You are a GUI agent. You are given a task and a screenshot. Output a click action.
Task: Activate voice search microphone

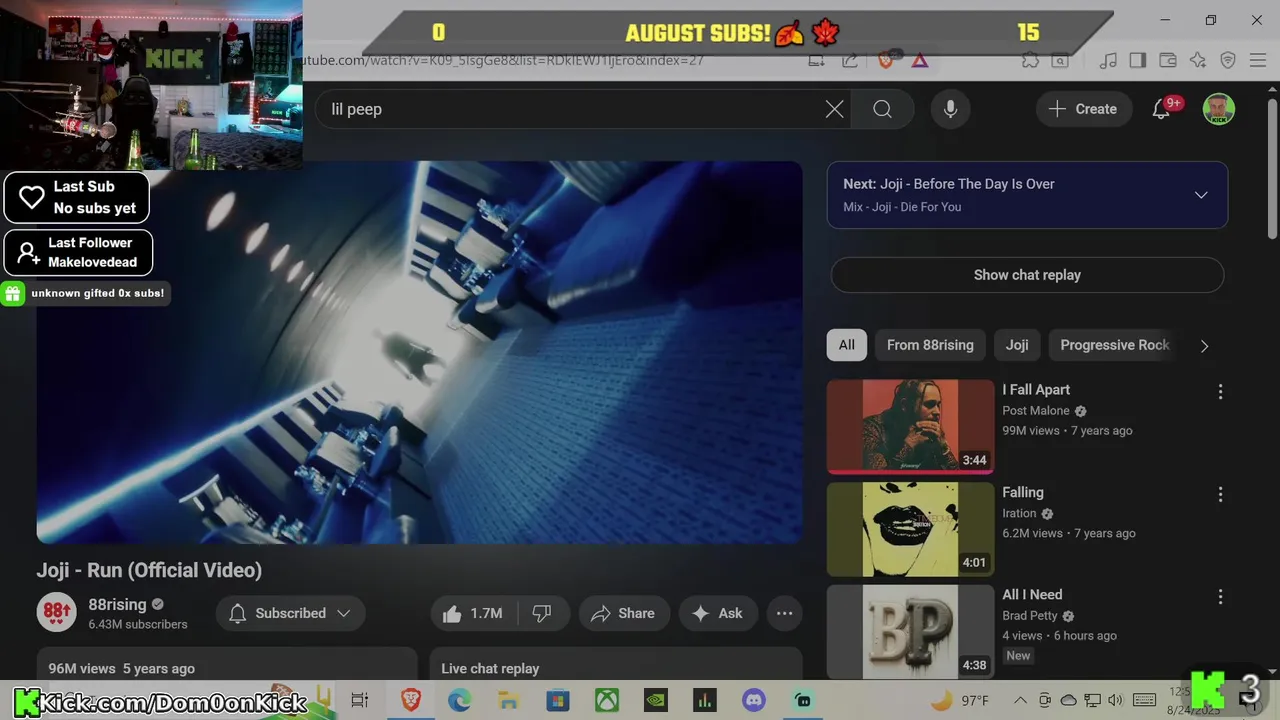[950, 109]
